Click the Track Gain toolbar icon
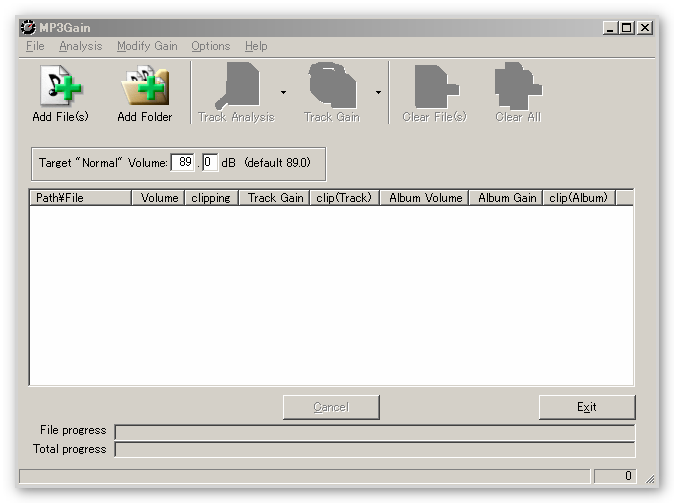Image resolution: width=674 pixels, height=503 pixels. pyautogui.click(x=332, y=85)
